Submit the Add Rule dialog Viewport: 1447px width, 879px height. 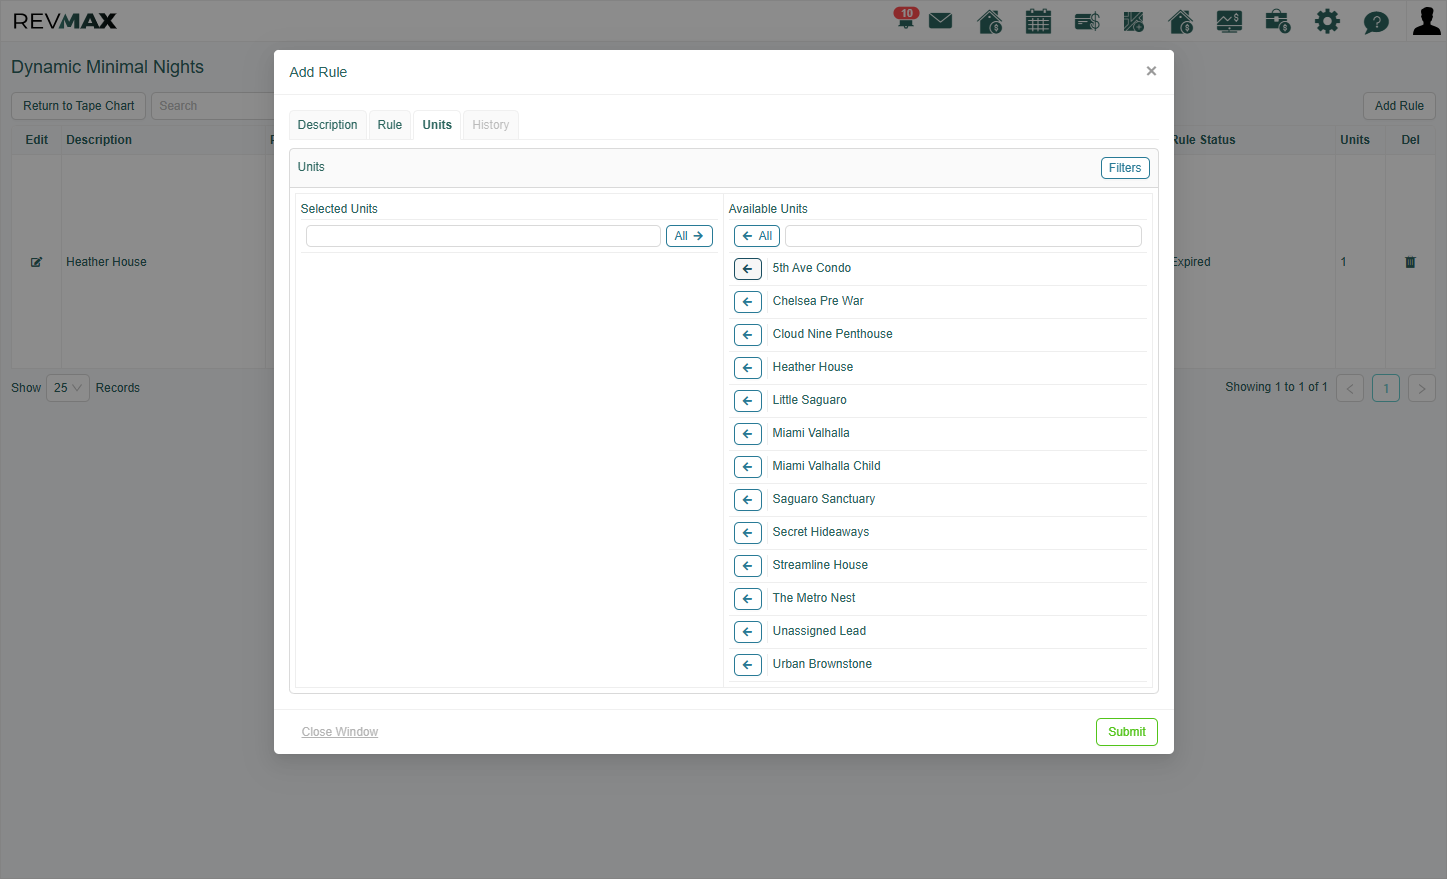[1126, 732]
